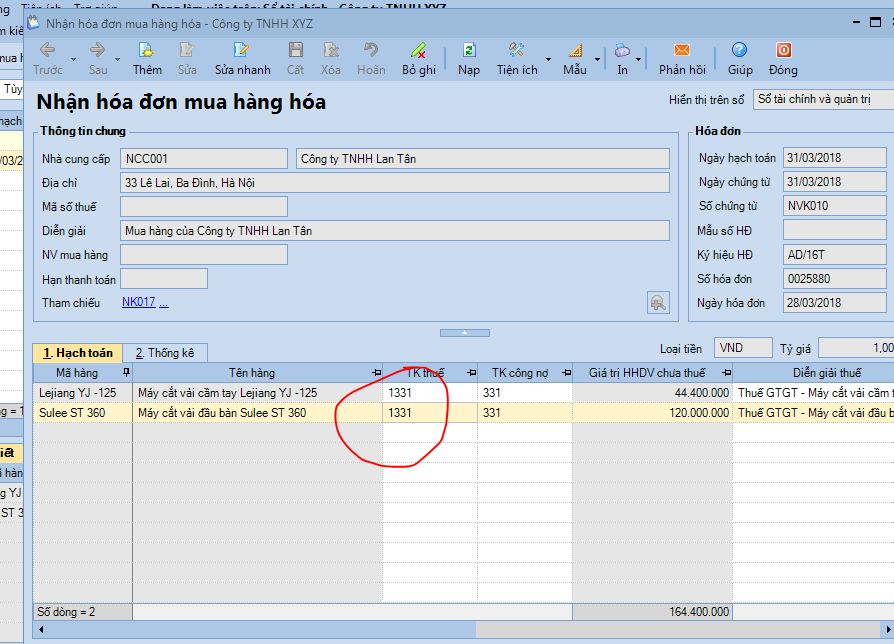894x644 pixels.
Task: Click the NV mua hàng field
Action: click(204, 254)
